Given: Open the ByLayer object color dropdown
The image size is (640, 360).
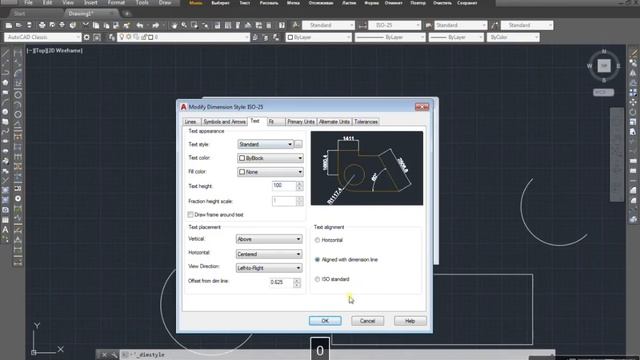Looking at the screenshot, I should pos(319,37).
